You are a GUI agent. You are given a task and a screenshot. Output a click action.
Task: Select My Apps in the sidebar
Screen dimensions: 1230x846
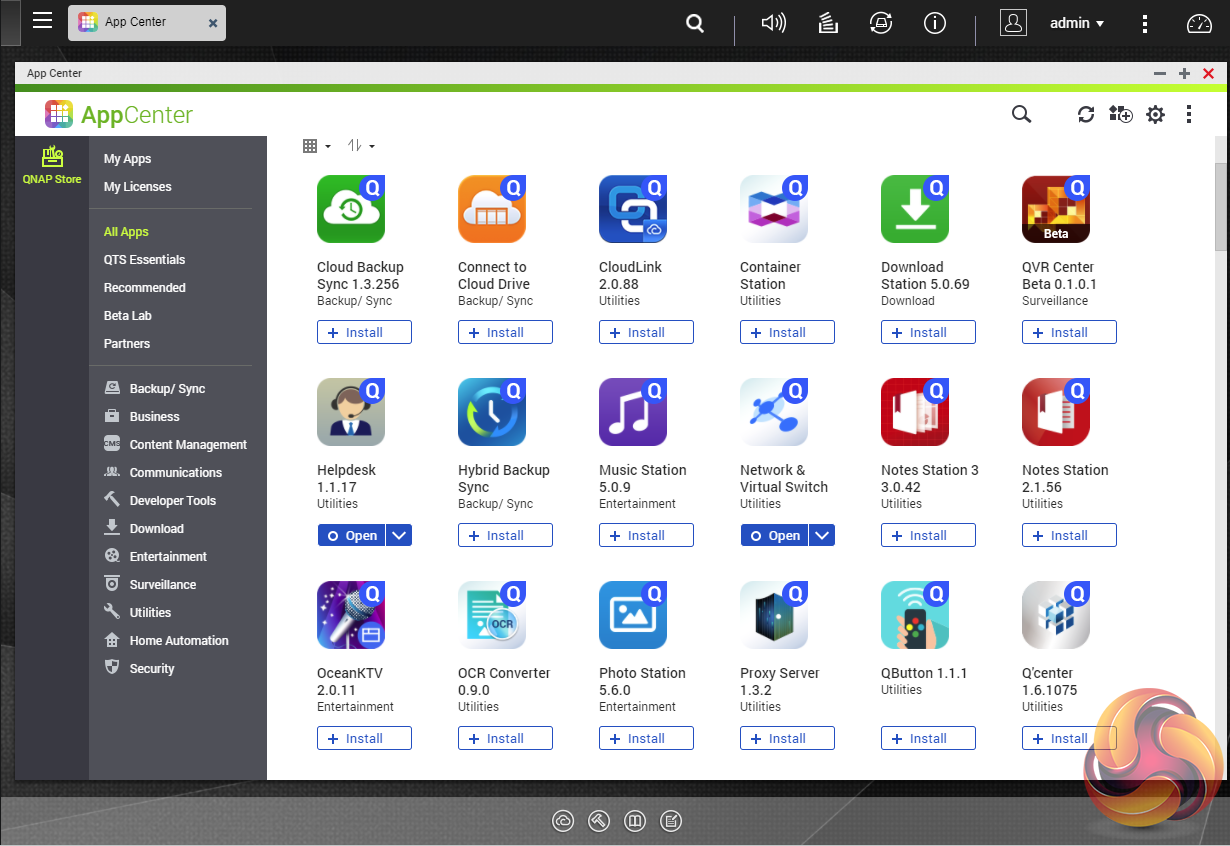pyautogui.click(x=127, y=159)
